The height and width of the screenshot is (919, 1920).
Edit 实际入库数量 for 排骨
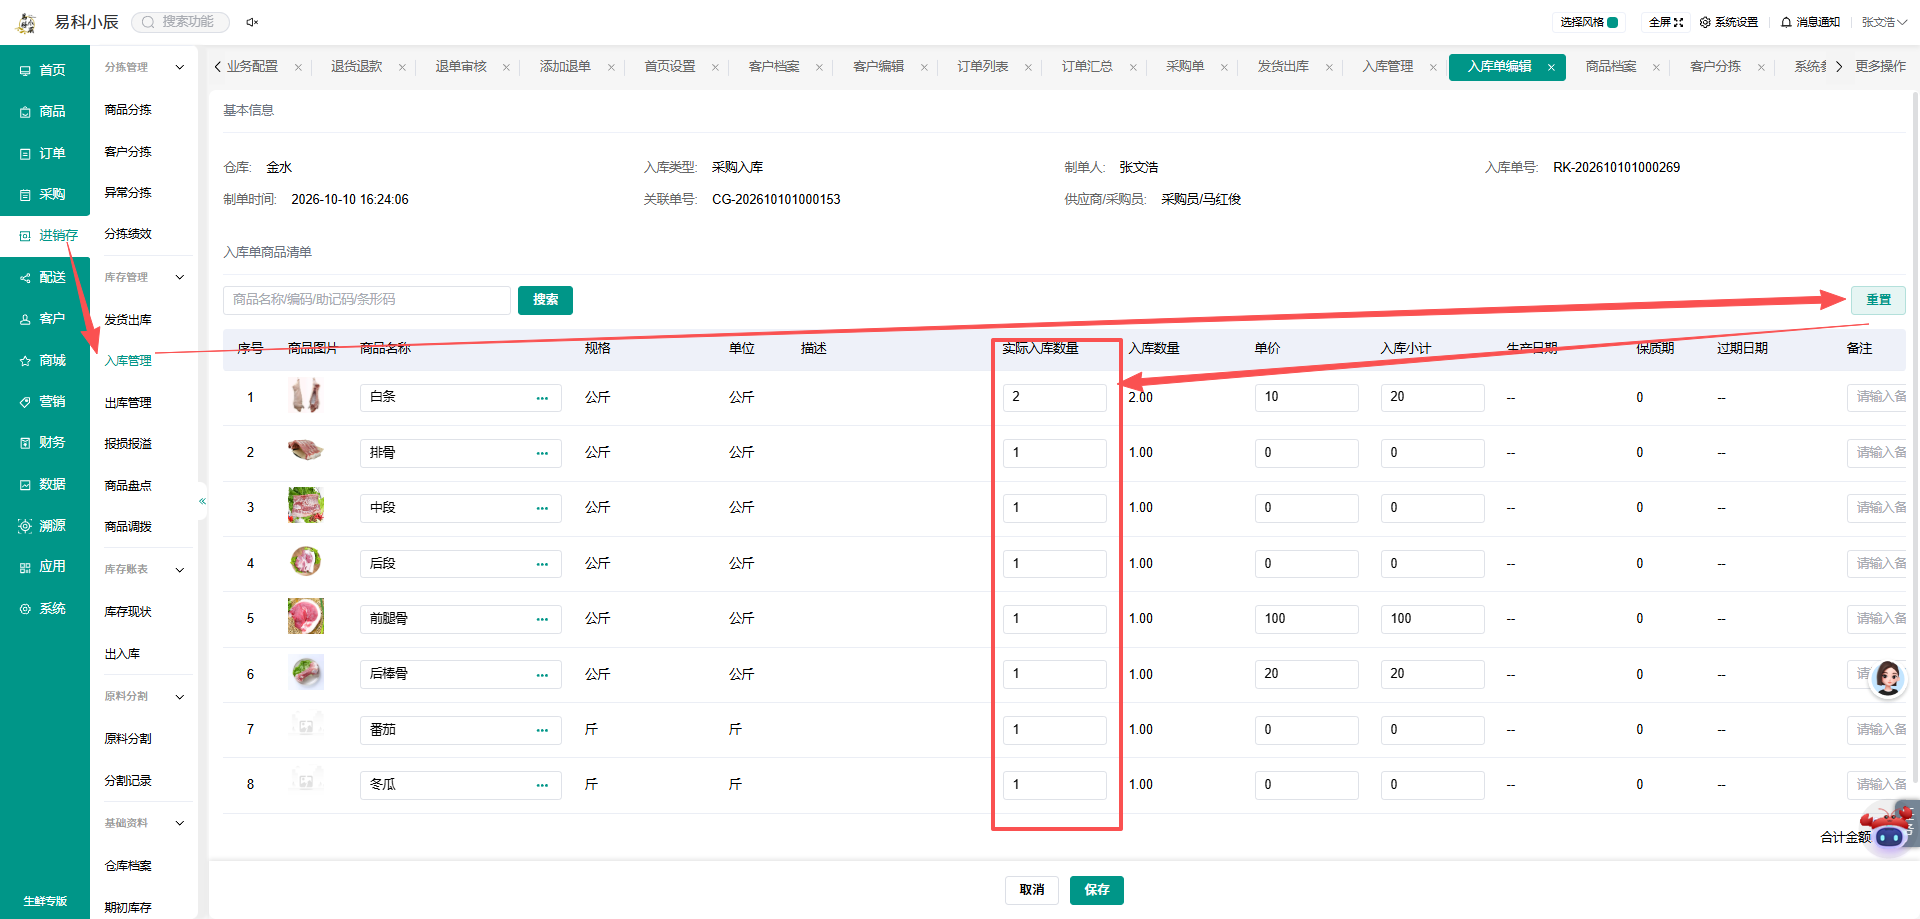1055,453
